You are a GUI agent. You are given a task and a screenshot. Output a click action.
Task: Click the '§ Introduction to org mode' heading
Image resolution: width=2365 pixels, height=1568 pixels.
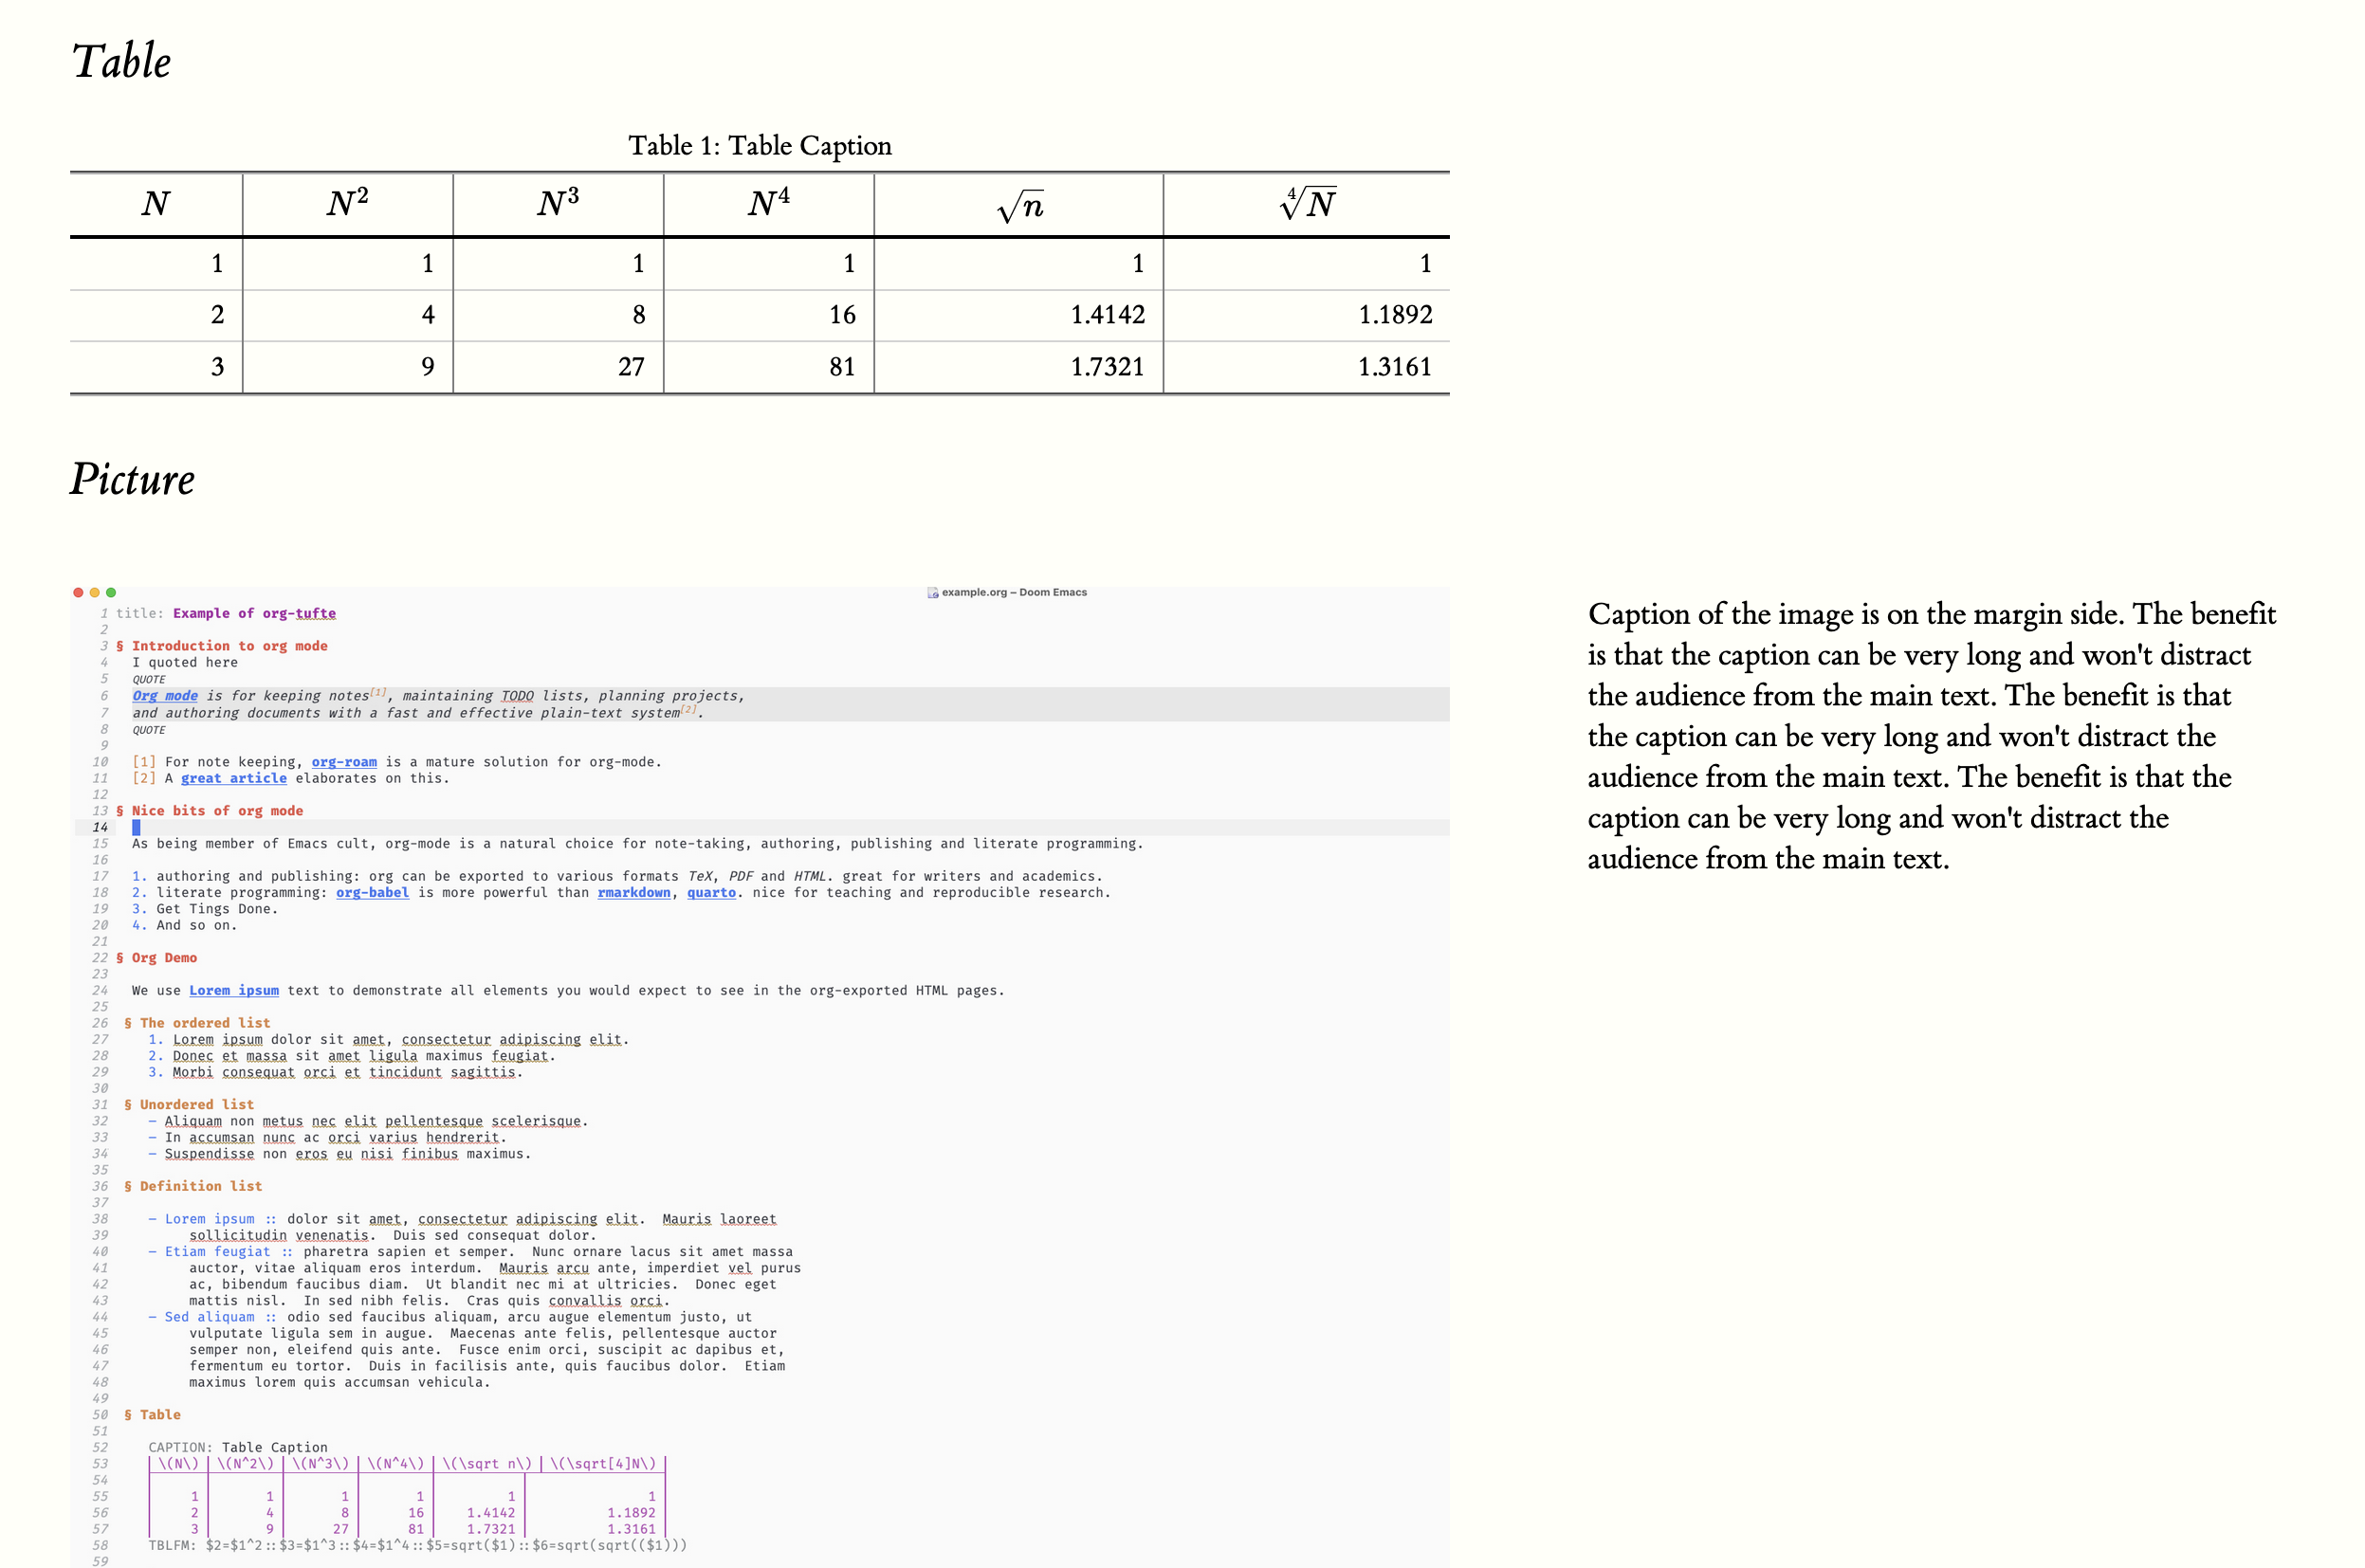(x=222, y=647)
